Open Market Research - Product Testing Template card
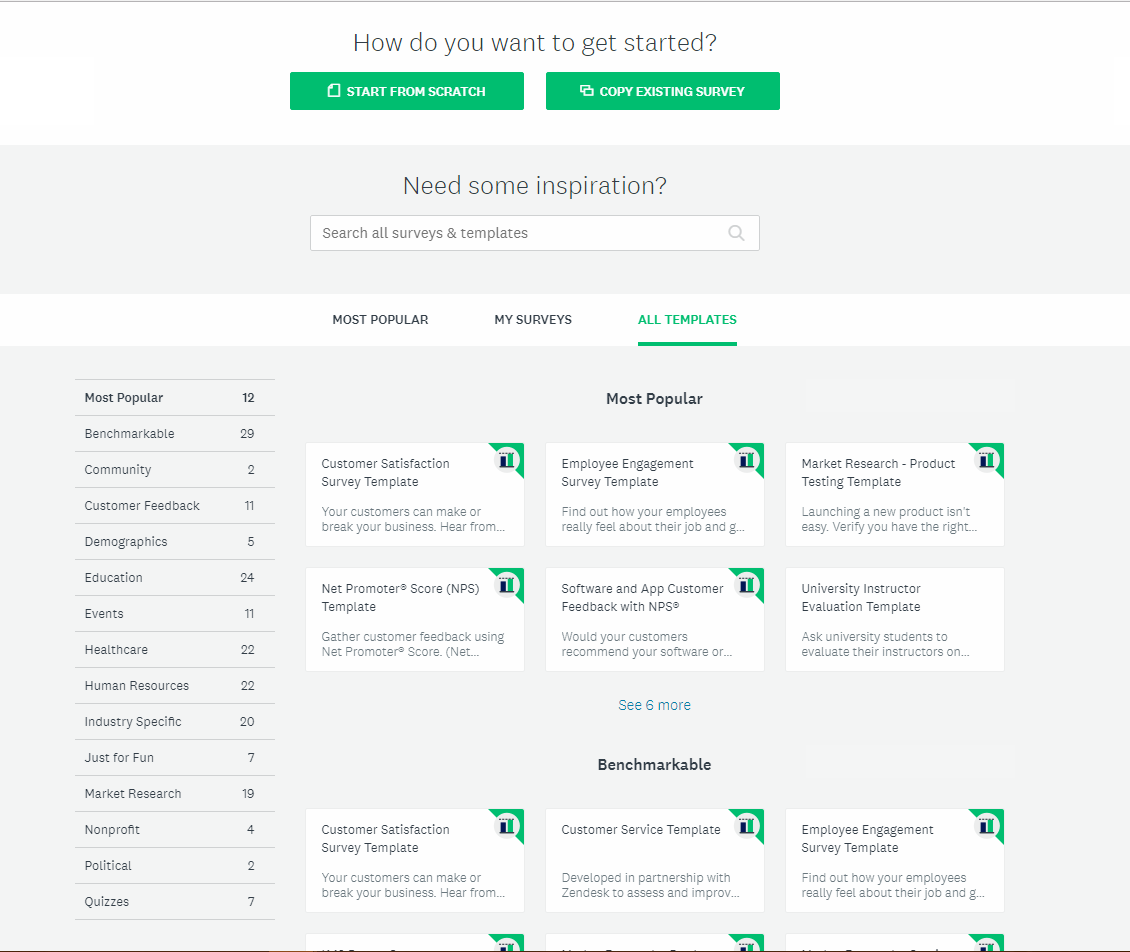This screenshot has height=952, width=1130. (x=895, y=494)
